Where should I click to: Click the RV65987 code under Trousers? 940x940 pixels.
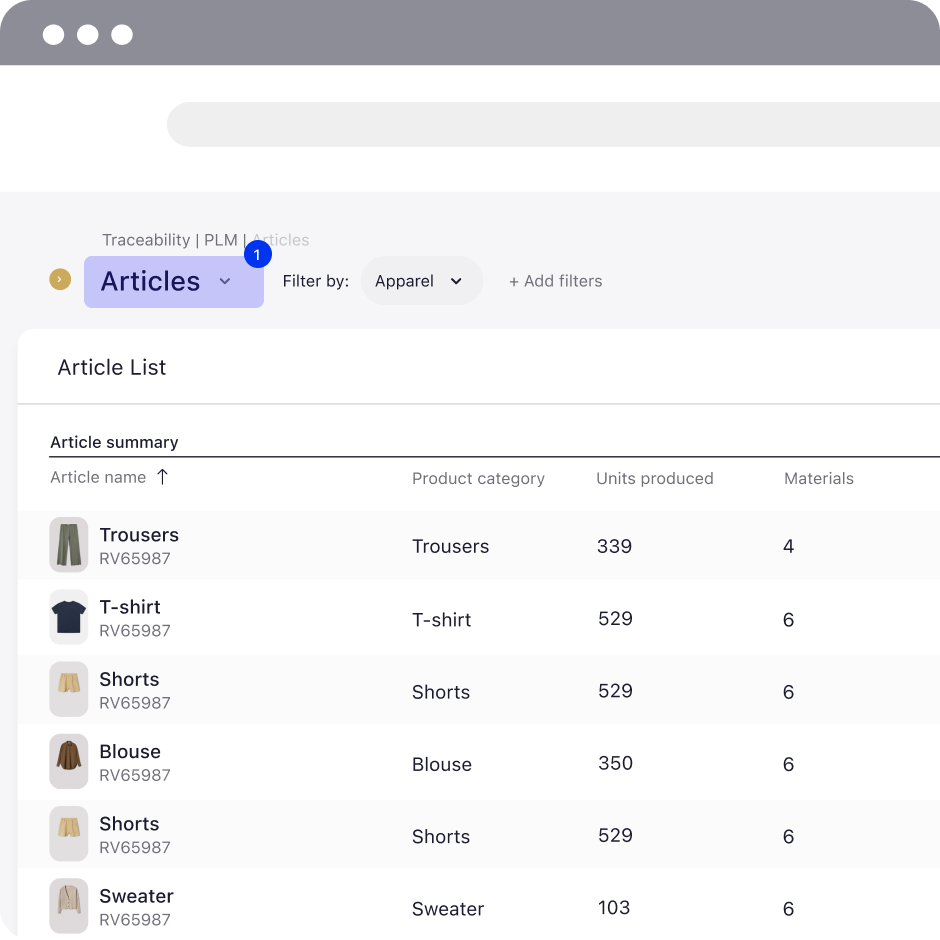135,559
